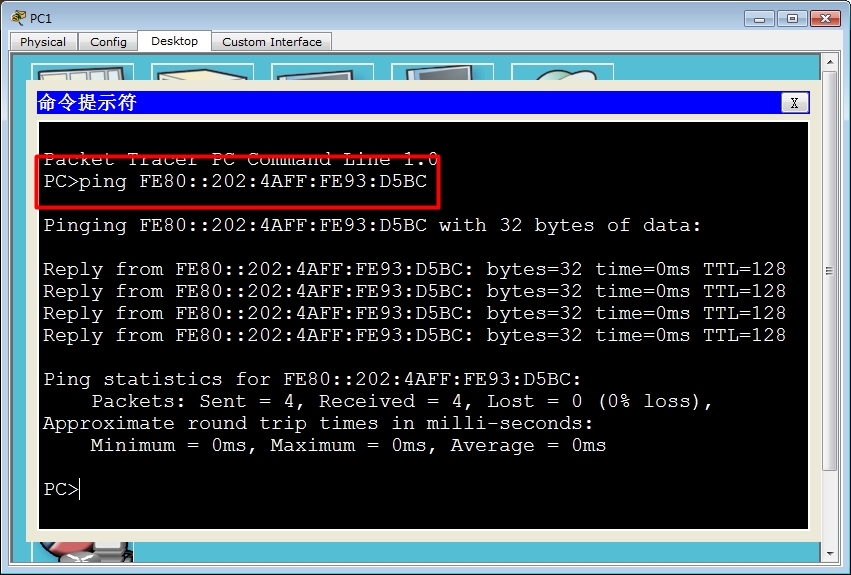
Task: Open the Config tab
Action: pos(108,42)
